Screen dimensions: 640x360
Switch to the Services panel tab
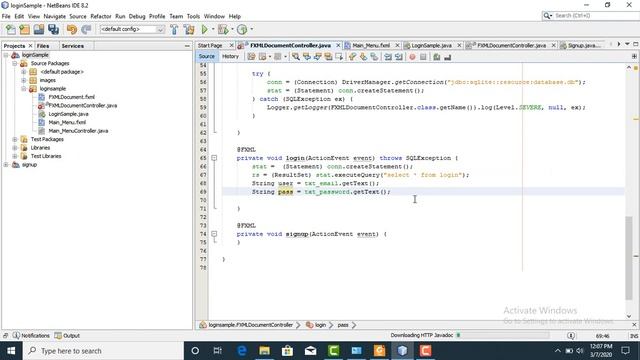(x=73, y=46)
